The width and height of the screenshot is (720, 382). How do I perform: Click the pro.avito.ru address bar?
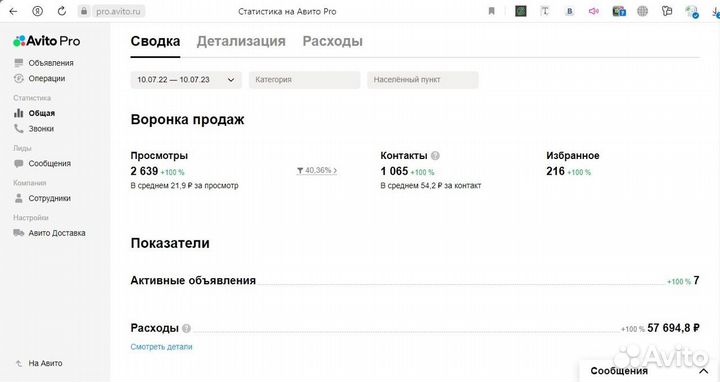(x=118, y=11)
